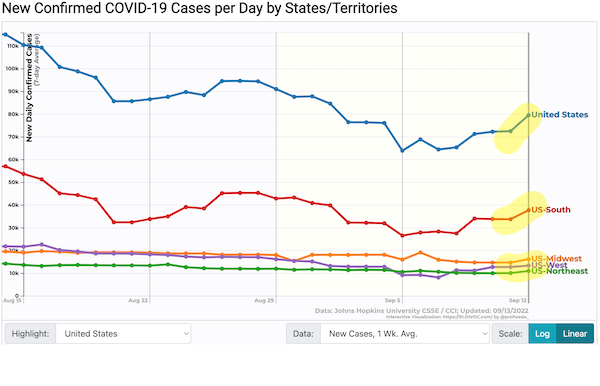Viewport: 600px width, 386px height.
Task: Click the Aug 29 date axis label
Action: (264, 300)
